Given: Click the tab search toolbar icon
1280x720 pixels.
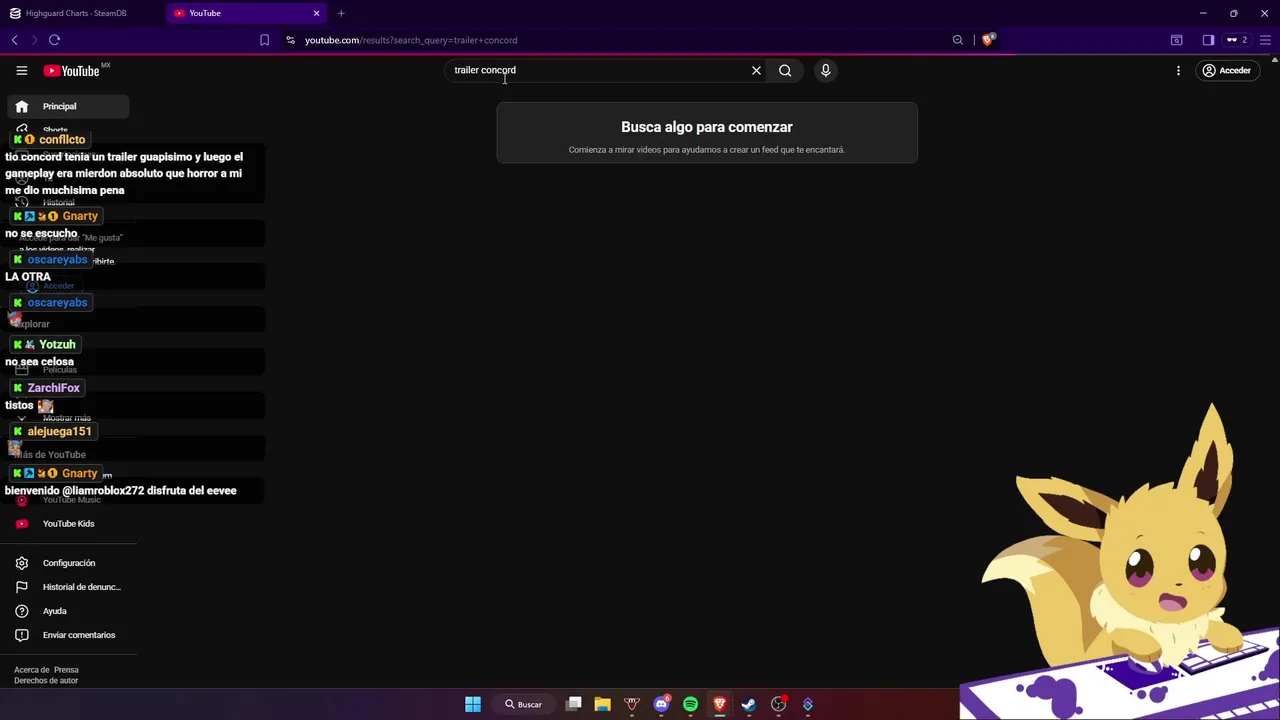Looking at the screenshot, I should [x=1177, y=40].
